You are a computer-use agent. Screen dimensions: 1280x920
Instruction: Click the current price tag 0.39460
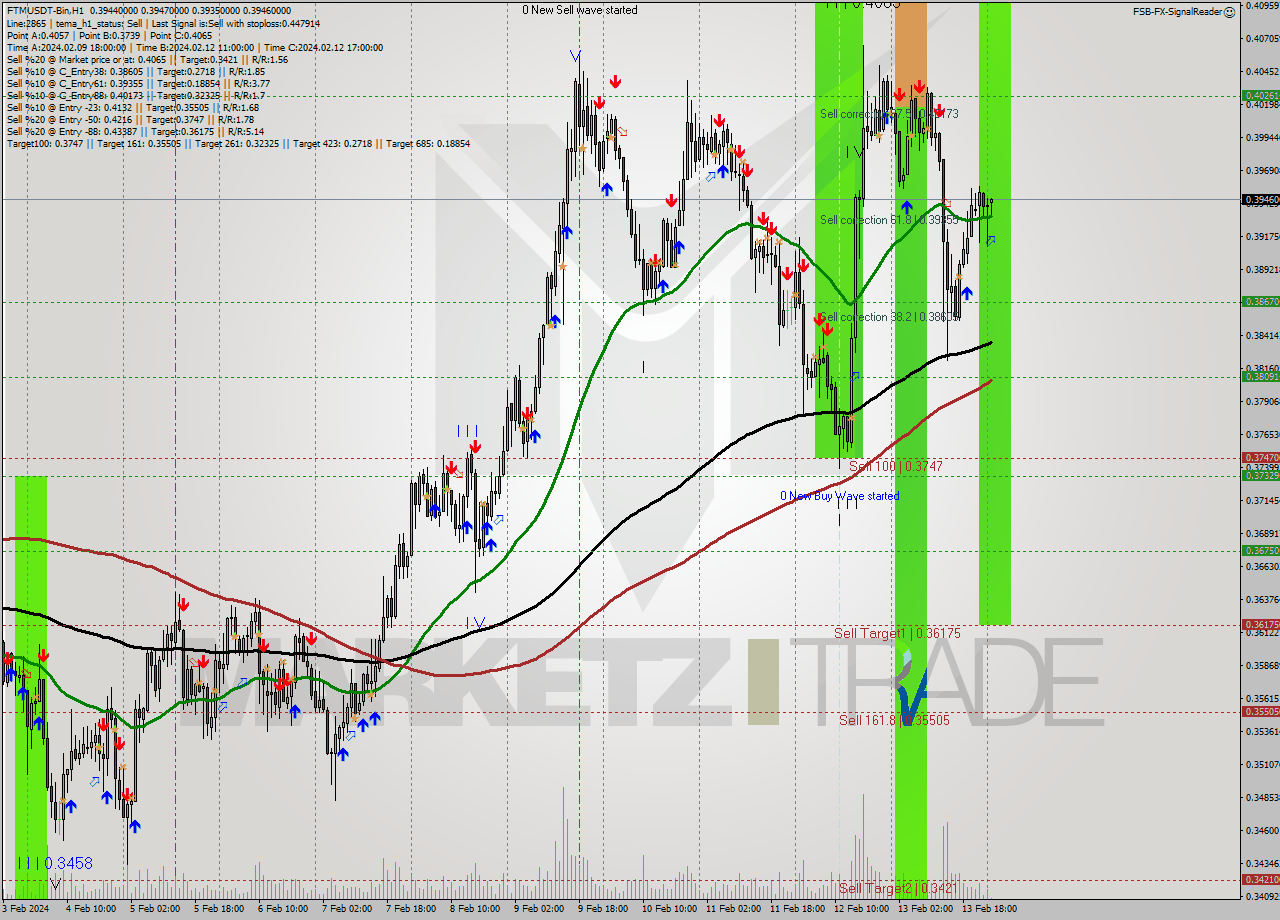click(1261, 200)
